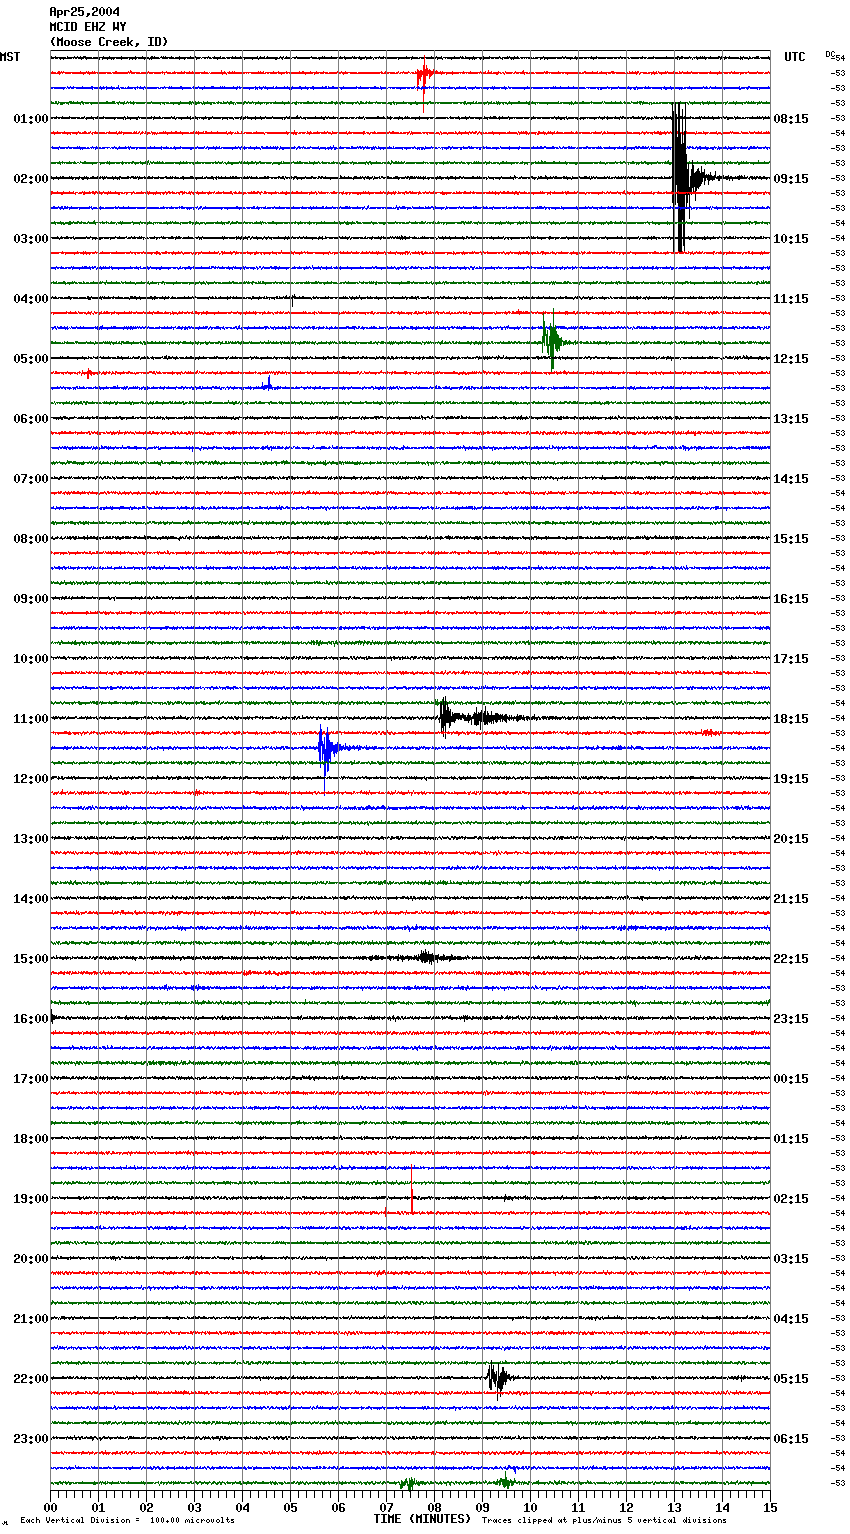Click the 18:15 UTC time label
The image size is (850, 1534).
click(x=791, y=719)
